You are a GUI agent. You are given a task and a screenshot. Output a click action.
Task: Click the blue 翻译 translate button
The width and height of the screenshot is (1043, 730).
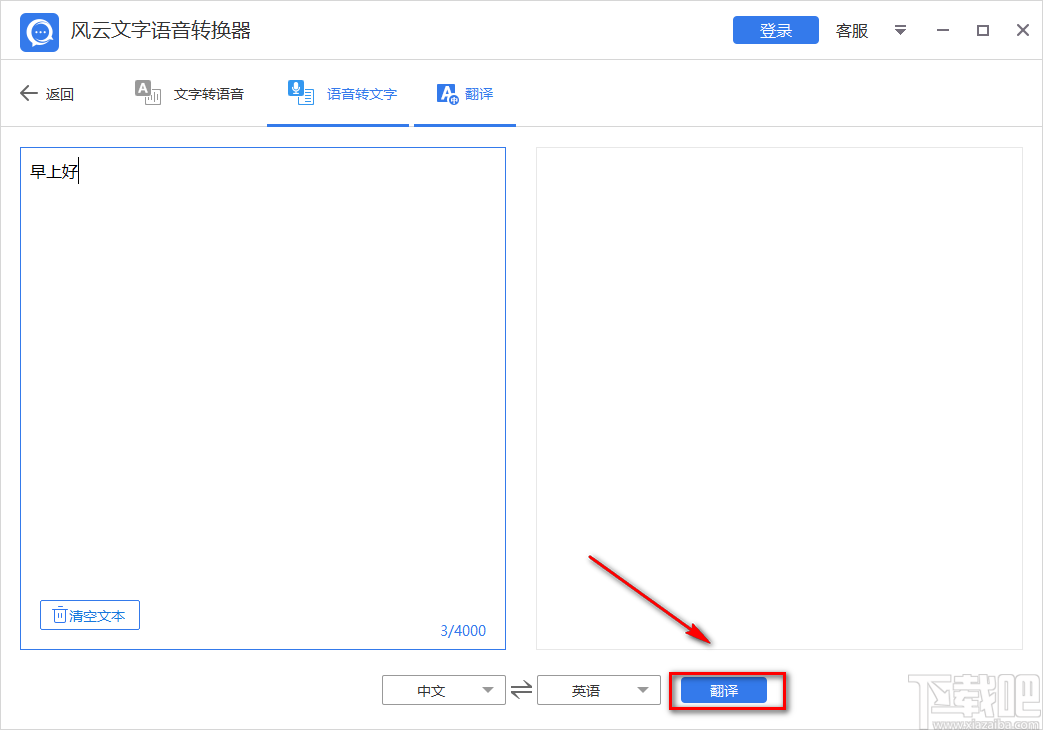point(724,691)
